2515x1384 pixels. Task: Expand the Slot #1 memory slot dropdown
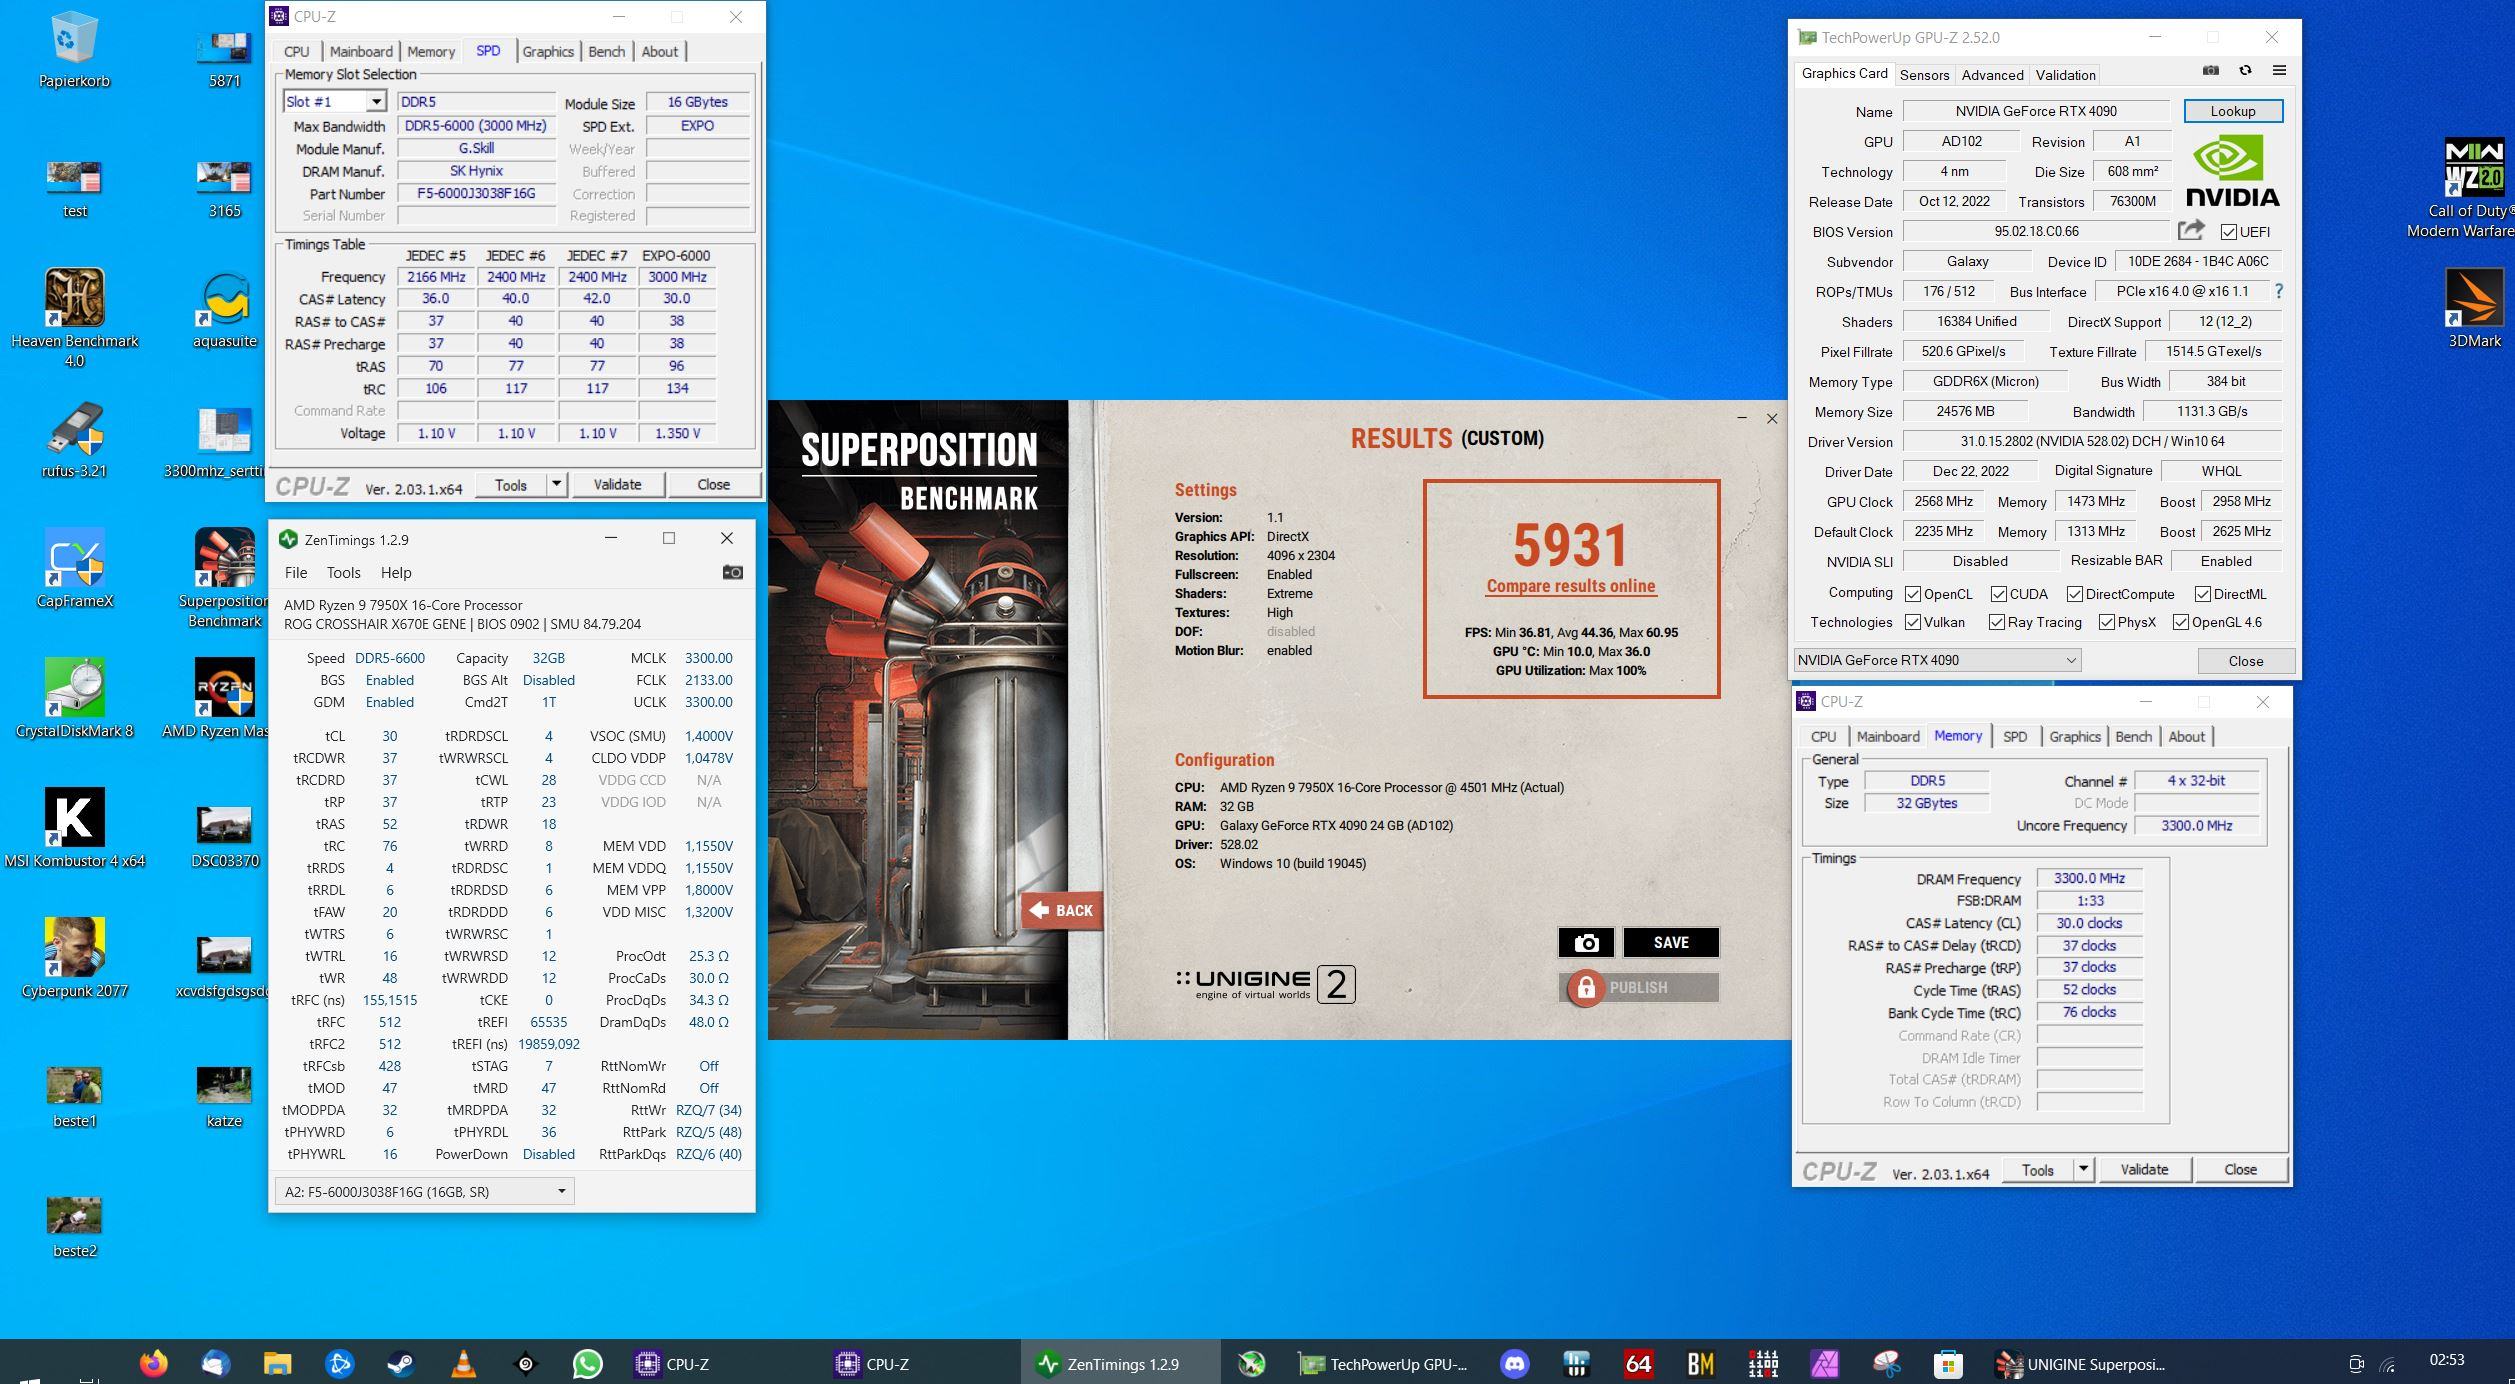pyautogui.click(x=375, y=102)
